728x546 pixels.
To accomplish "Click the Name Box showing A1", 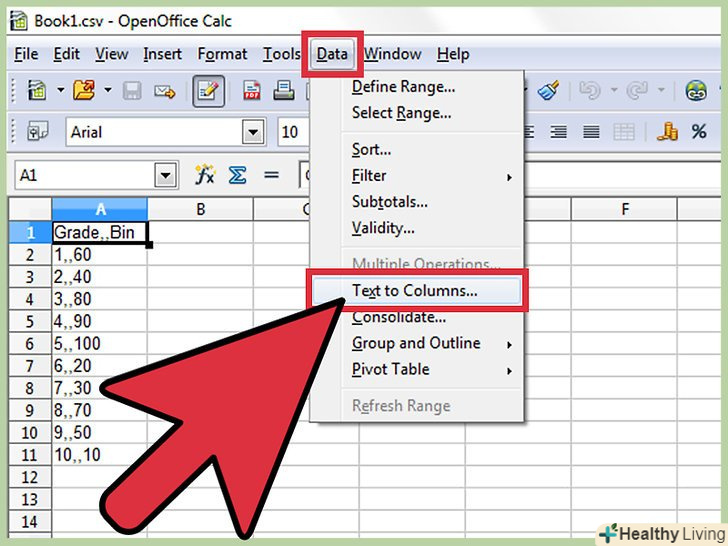I will [85, 176].
